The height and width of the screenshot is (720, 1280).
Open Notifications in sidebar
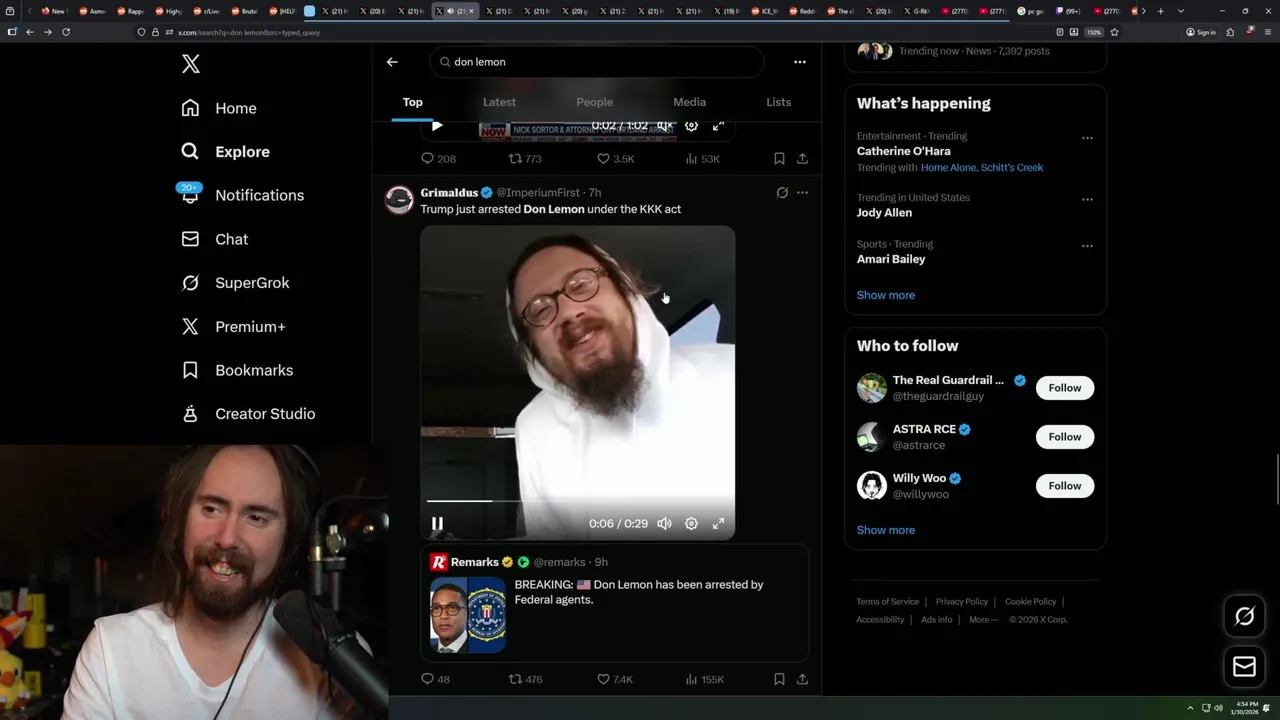(x=241, y=195)
